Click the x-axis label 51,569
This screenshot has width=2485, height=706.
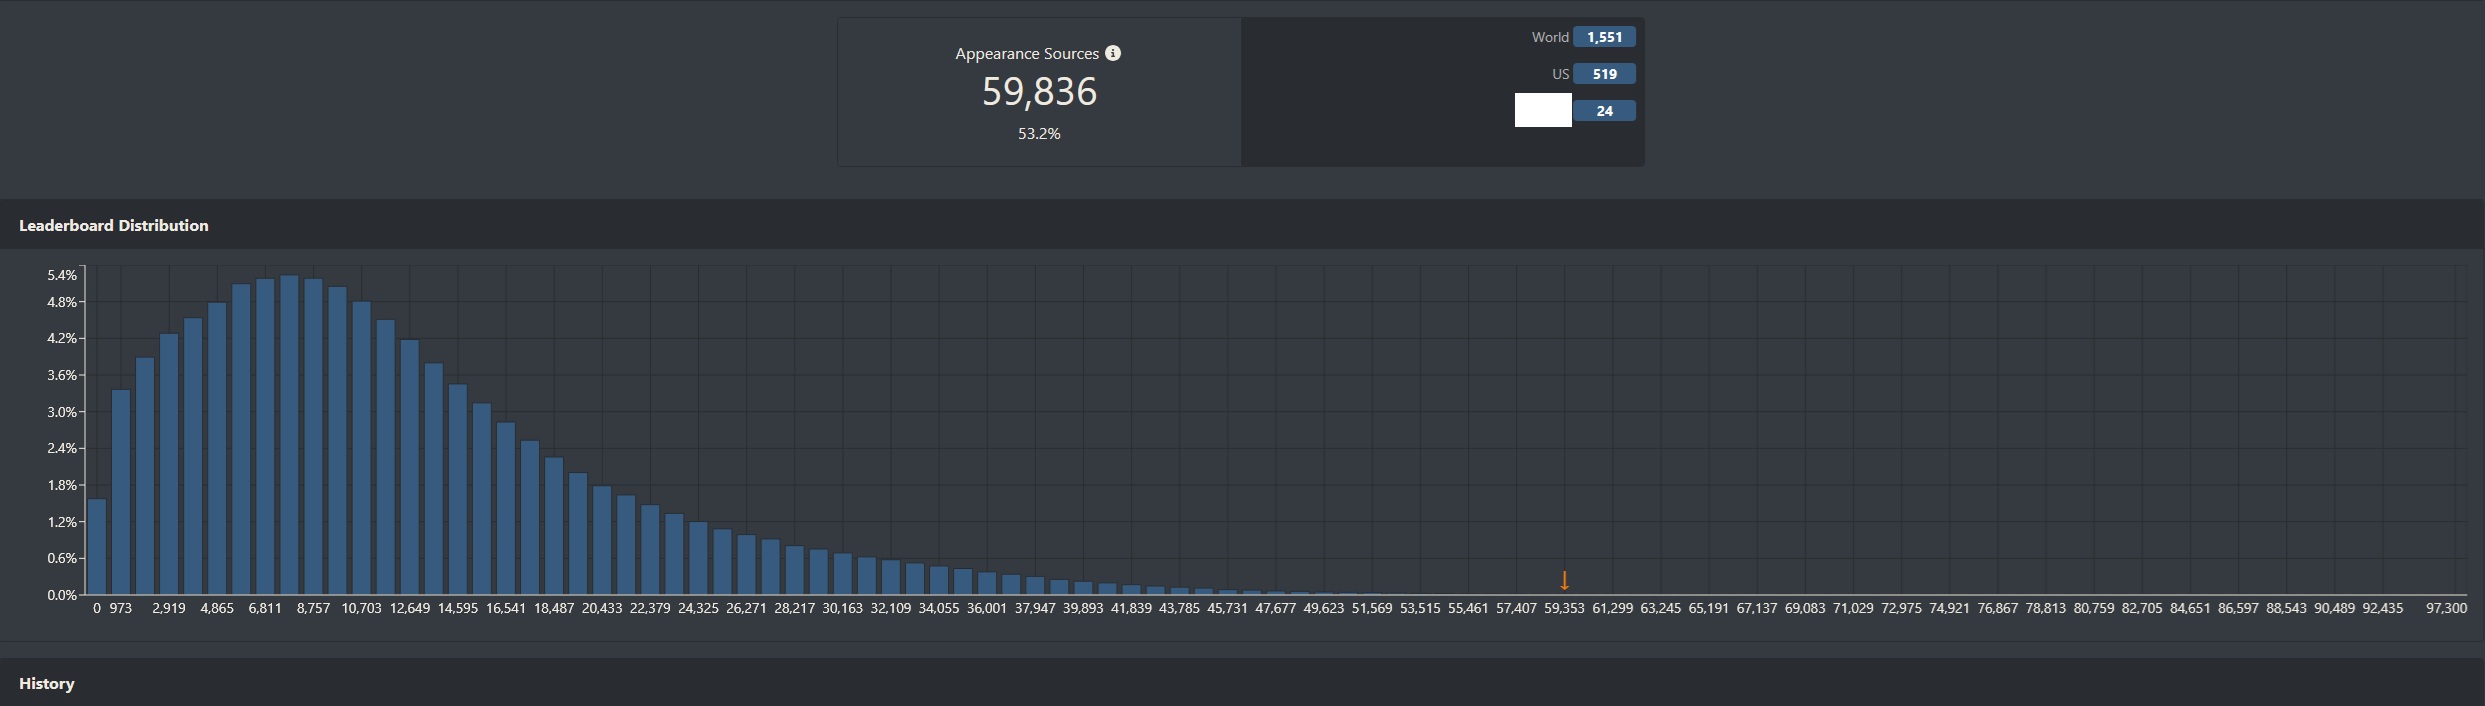pos(1372,608)
